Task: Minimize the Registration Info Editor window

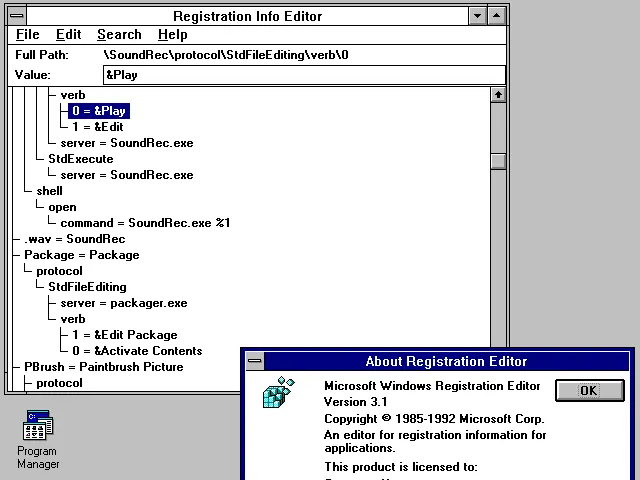Action: point(477,16)
